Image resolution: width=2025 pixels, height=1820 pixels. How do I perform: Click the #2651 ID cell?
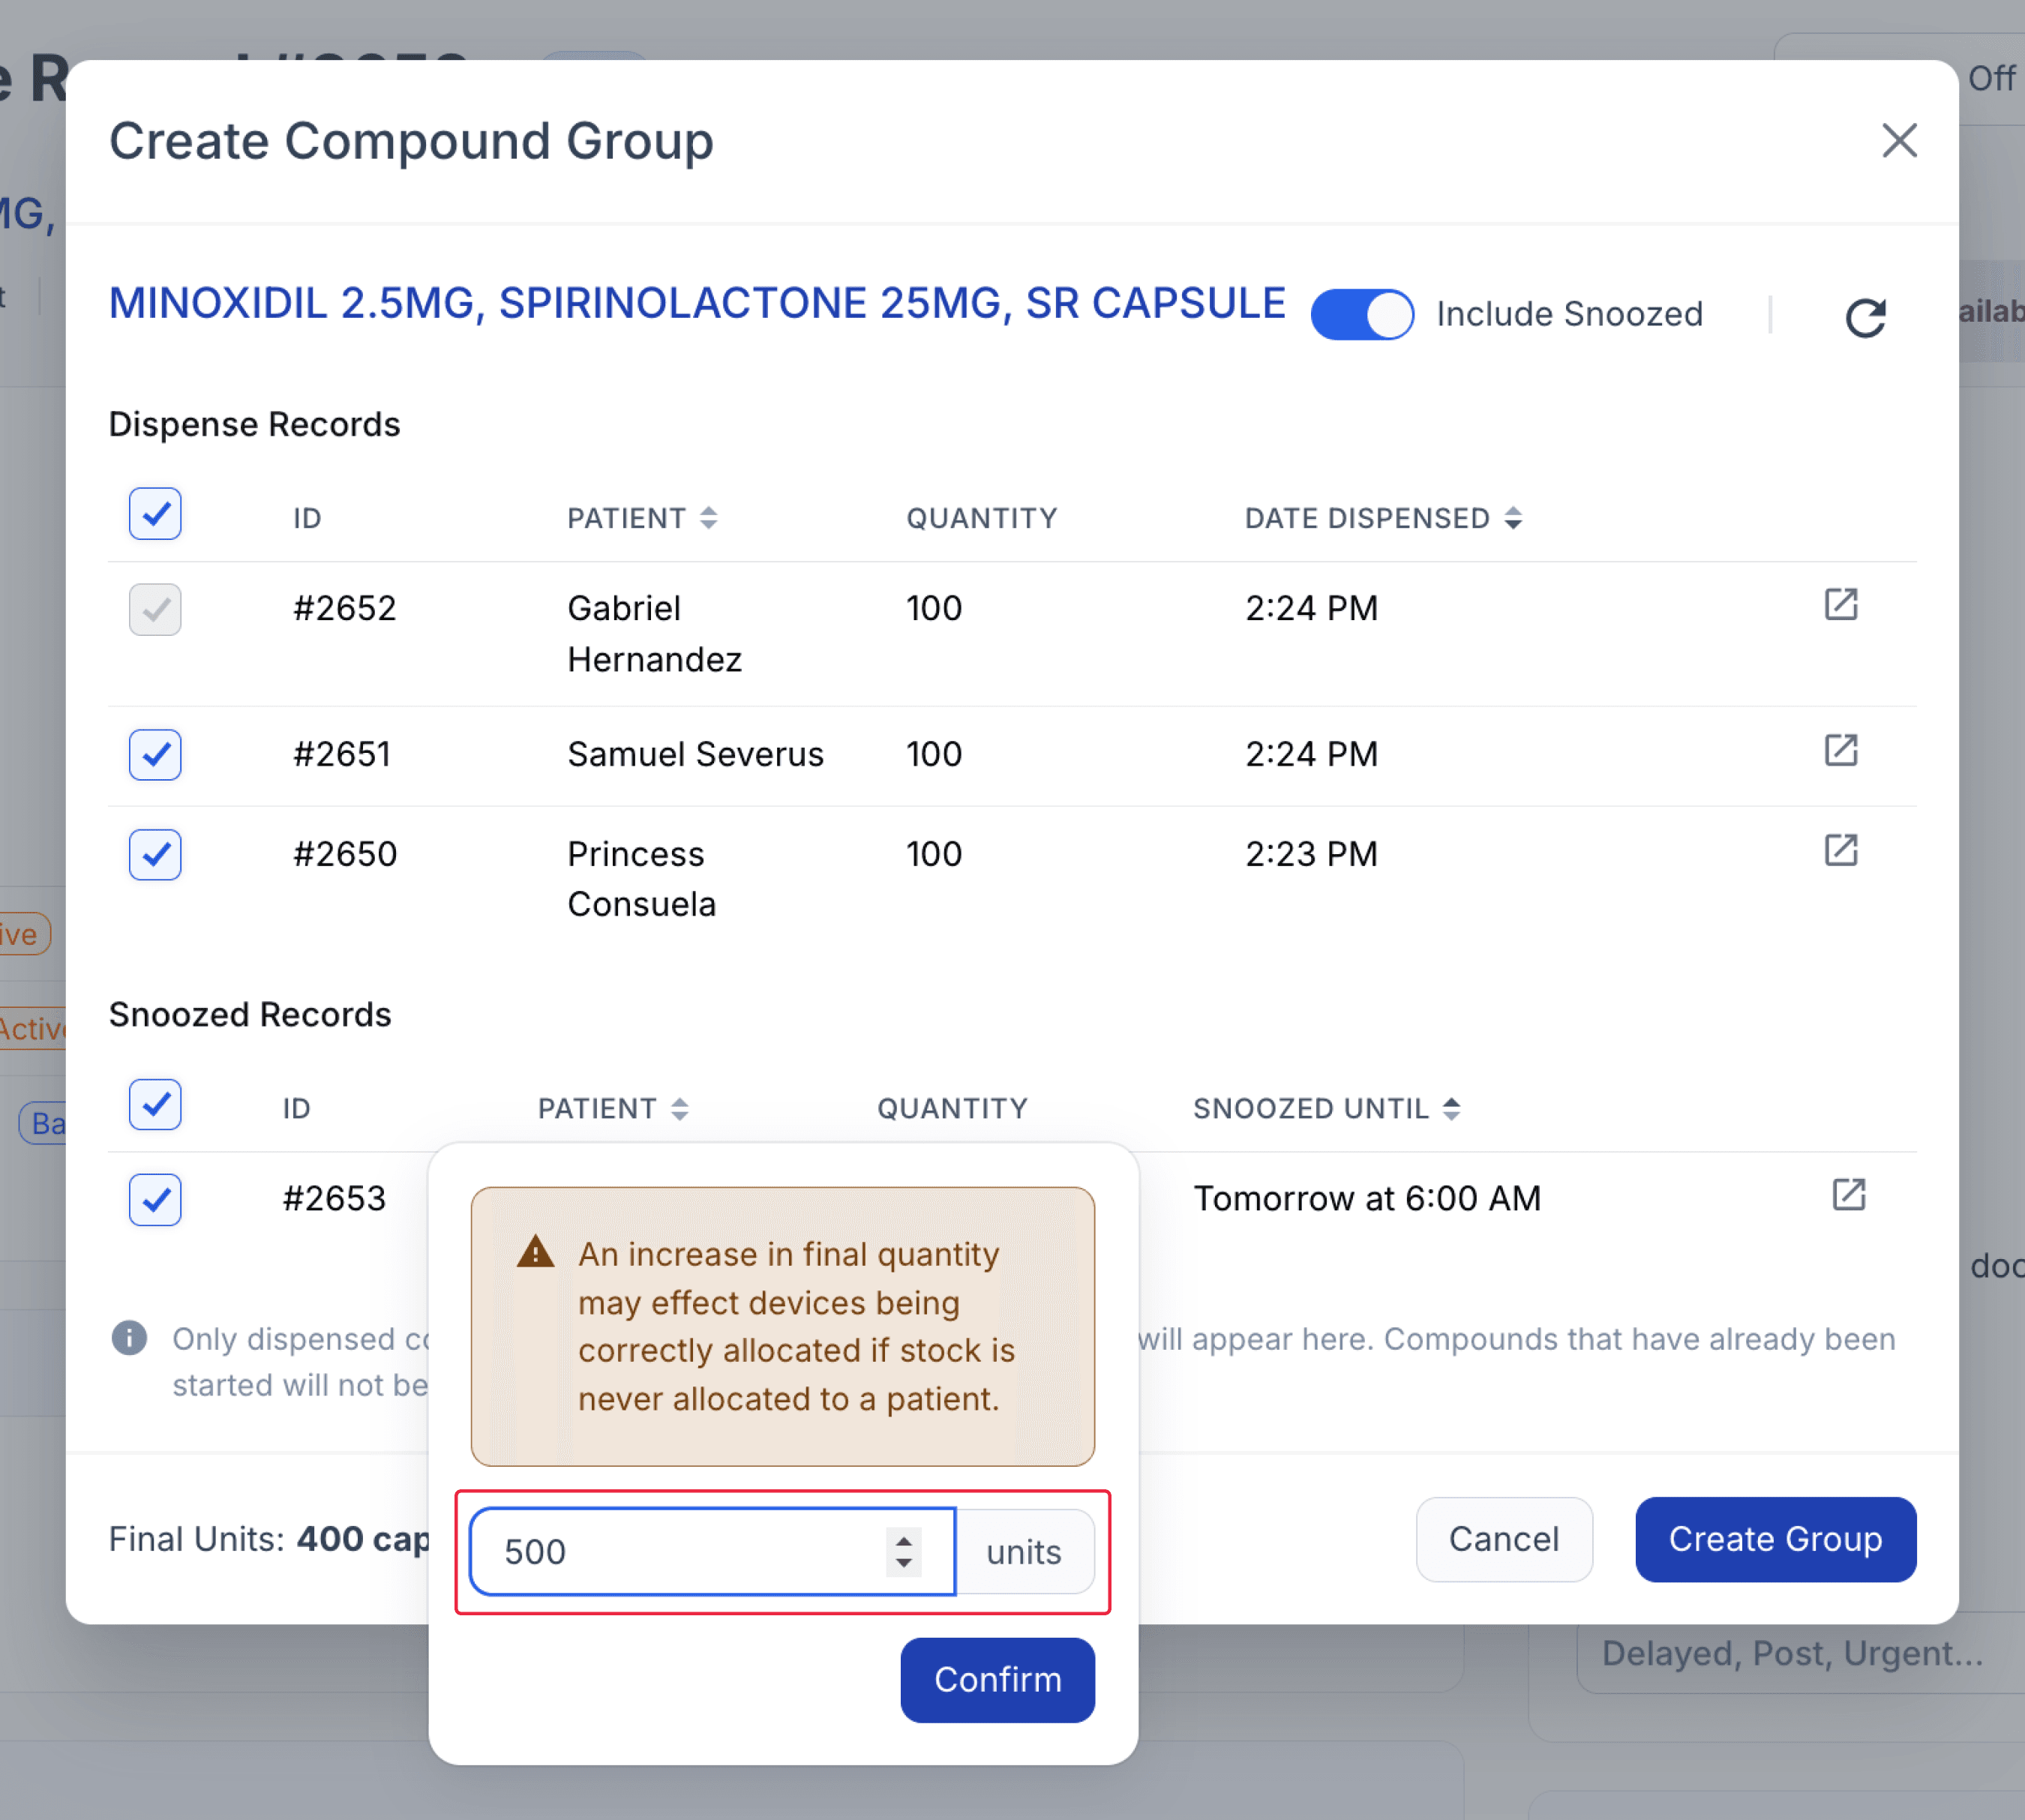point(341,754)
